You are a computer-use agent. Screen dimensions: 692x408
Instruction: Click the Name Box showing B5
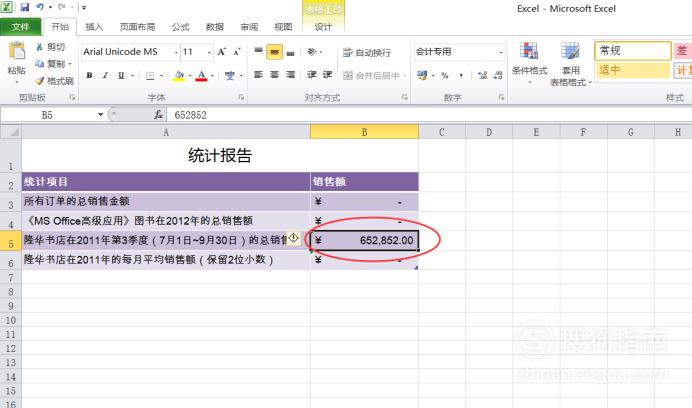(x=48, y=115)
